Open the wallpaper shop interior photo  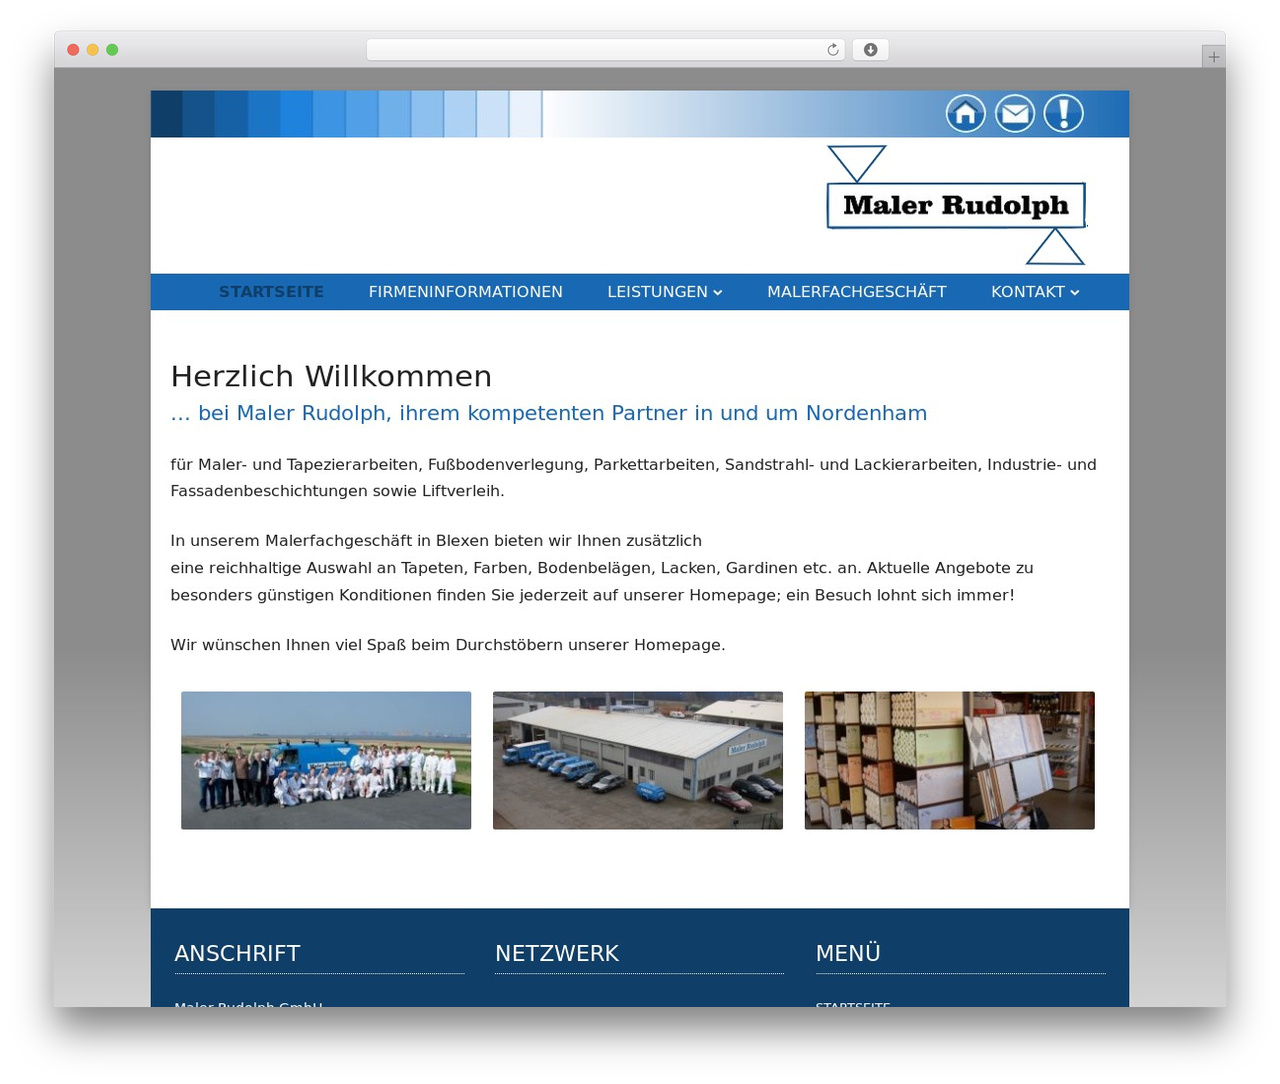click(950, 760)
